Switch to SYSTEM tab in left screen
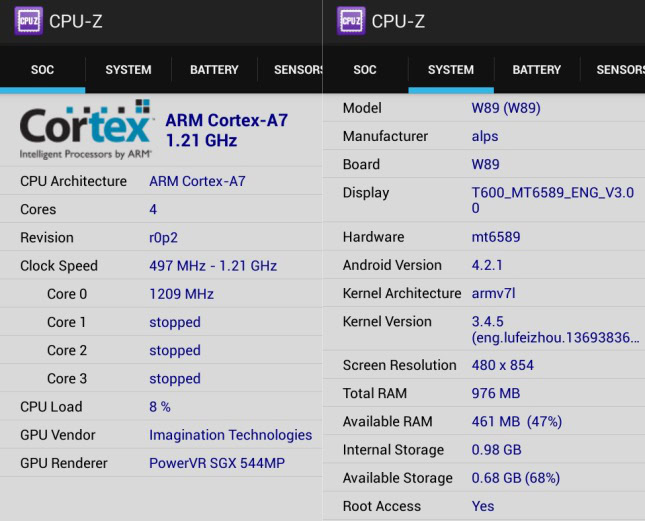The height and width of the screenshot is (521, 645). [128, 70]
